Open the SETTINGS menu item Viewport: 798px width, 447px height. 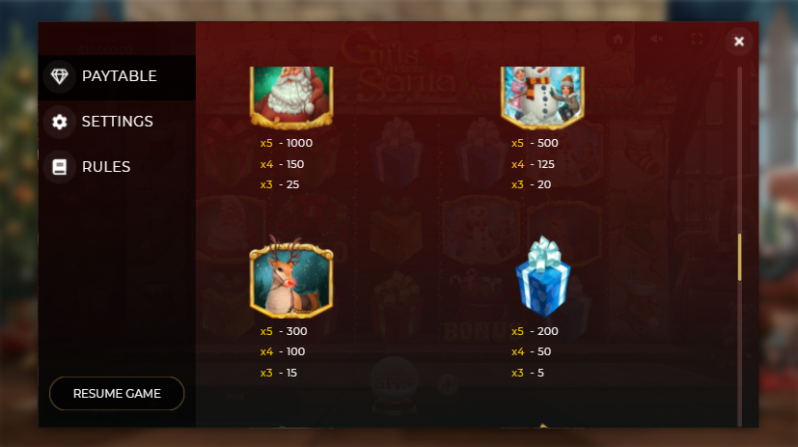pyautogui.click(x=117, y=122)
